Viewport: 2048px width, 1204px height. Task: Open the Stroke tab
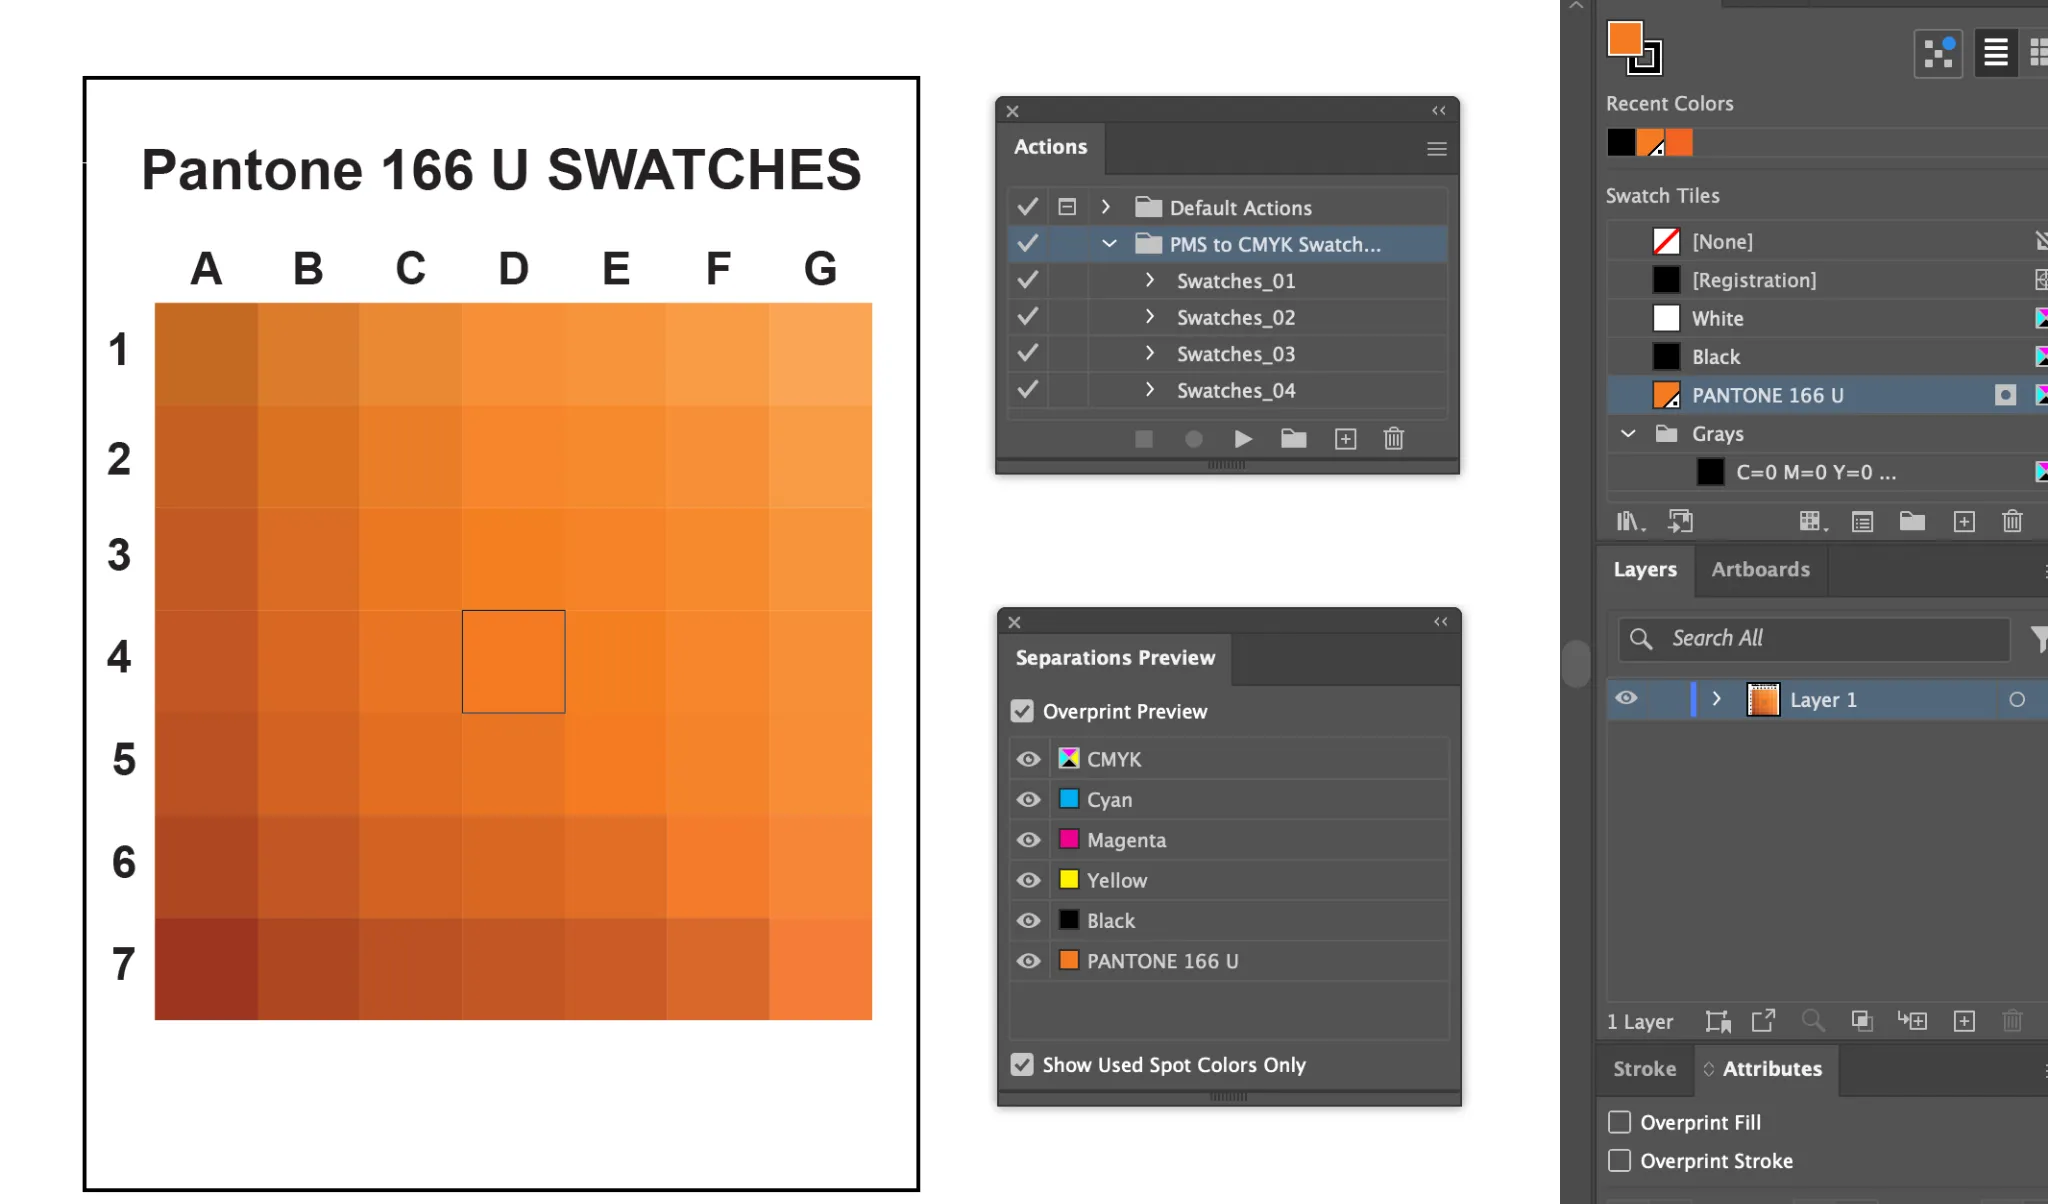click(1644, 1069)
